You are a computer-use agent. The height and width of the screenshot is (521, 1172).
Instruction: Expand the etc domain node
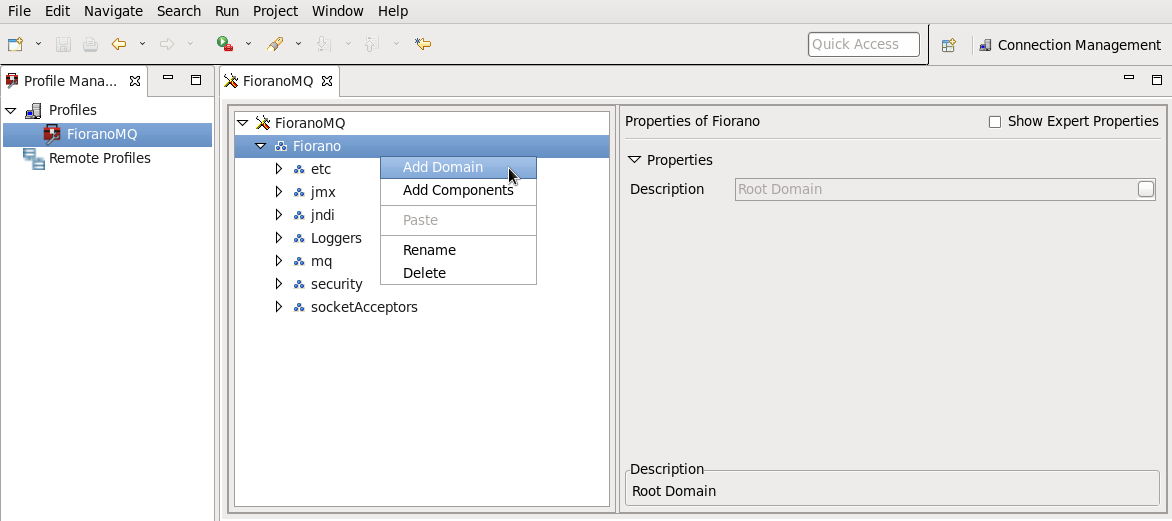[279, 169]
